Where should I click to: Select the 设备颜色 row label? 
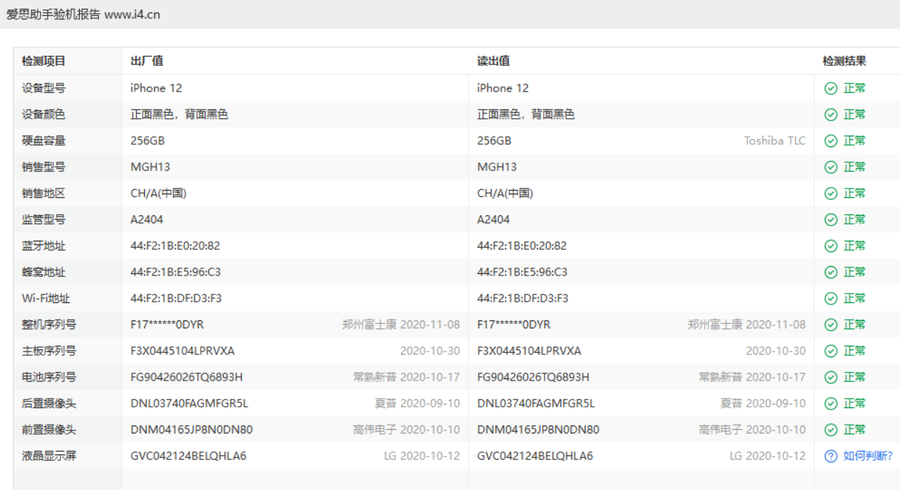44,114
